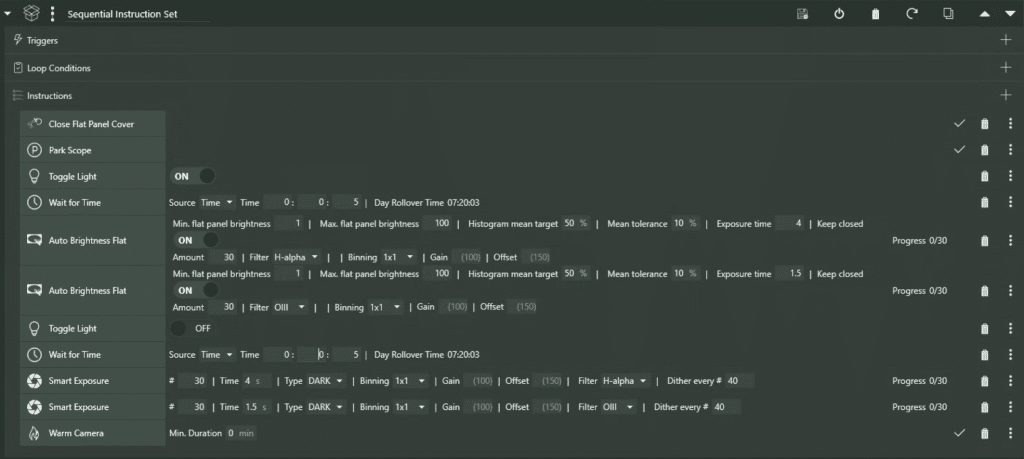This screenshot has height=459, width=1024.
Task: Open the H-alpha filter dropdown in first flat
Action: tap(297, 257)
